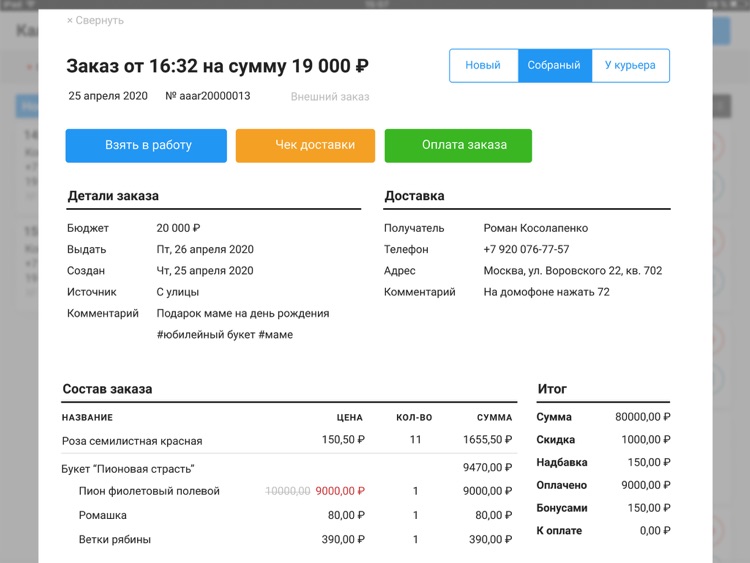The height and width of the screenshot is (563, 750).
Task: Click phone number +7 920 076-77-57
Action: tap(526, 249)
